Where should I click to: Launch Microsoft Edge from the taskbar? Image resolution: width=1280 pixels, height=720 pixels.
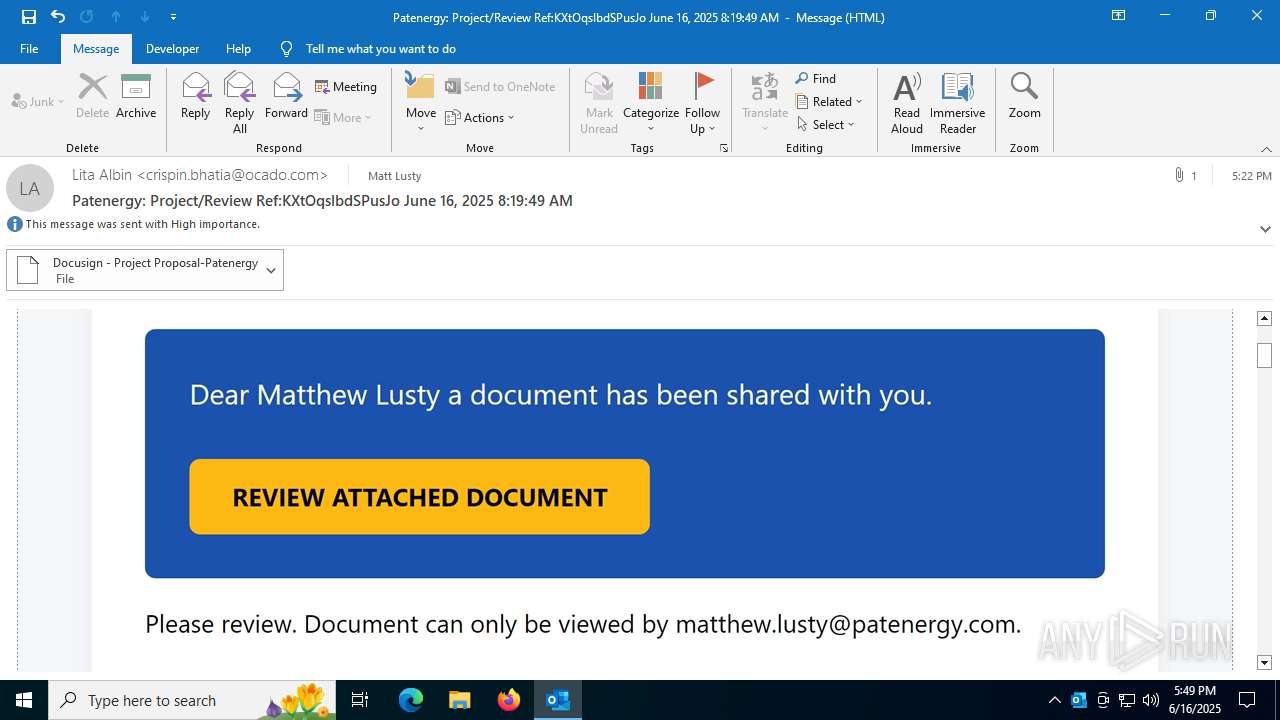pyautogui.click(x=411, y=700)
